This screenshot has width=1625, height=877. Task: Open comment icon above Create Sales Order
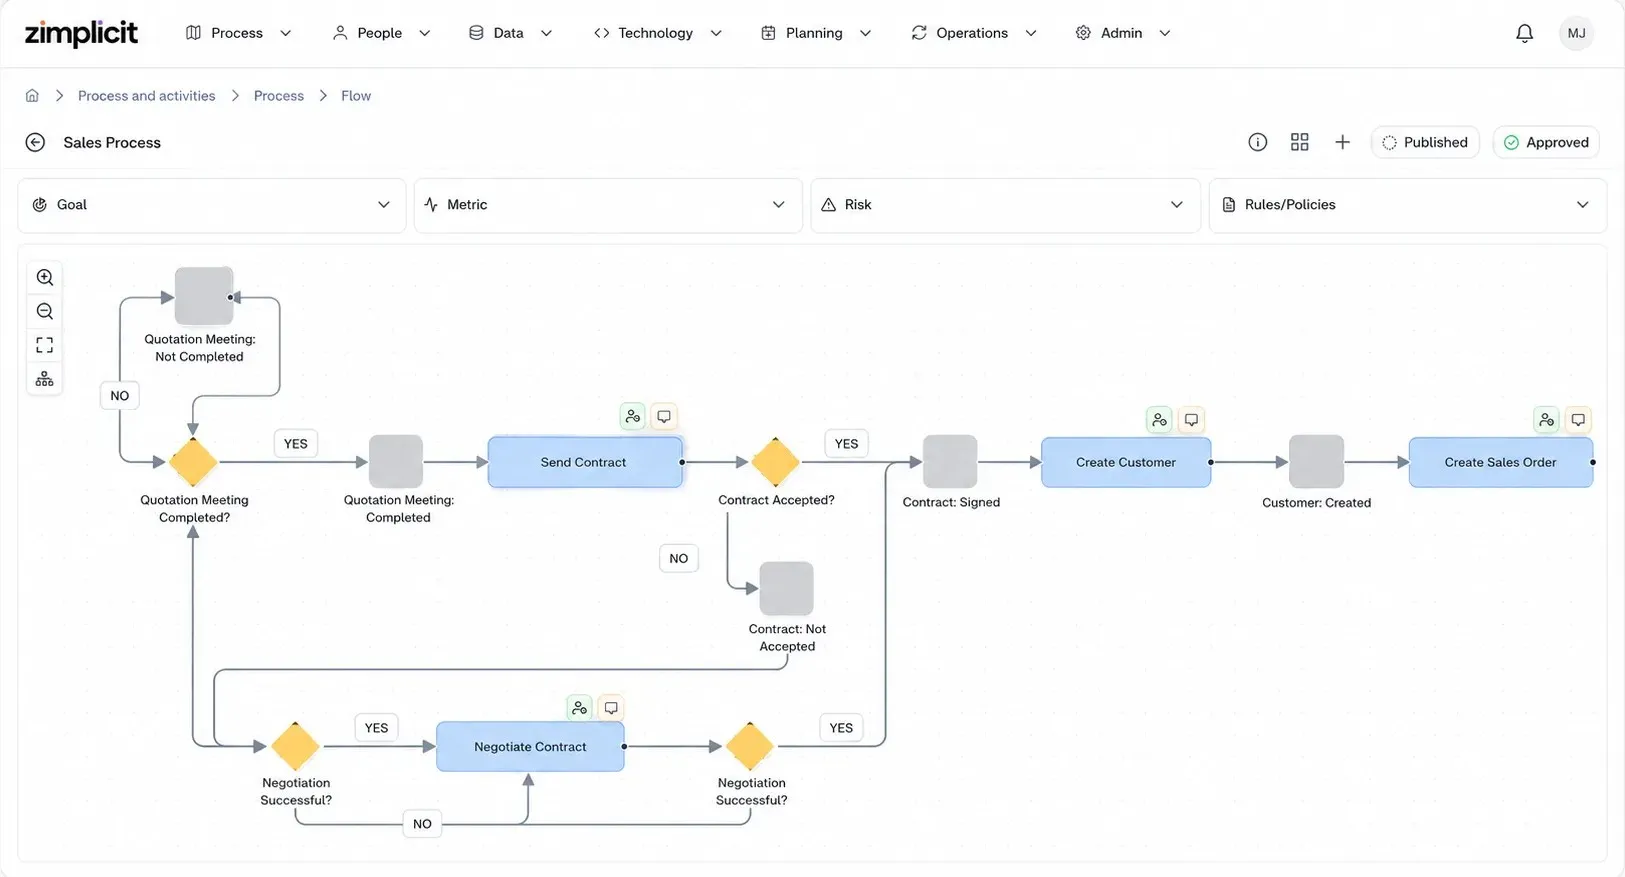pyautogui.click(x=1578, y=420)
